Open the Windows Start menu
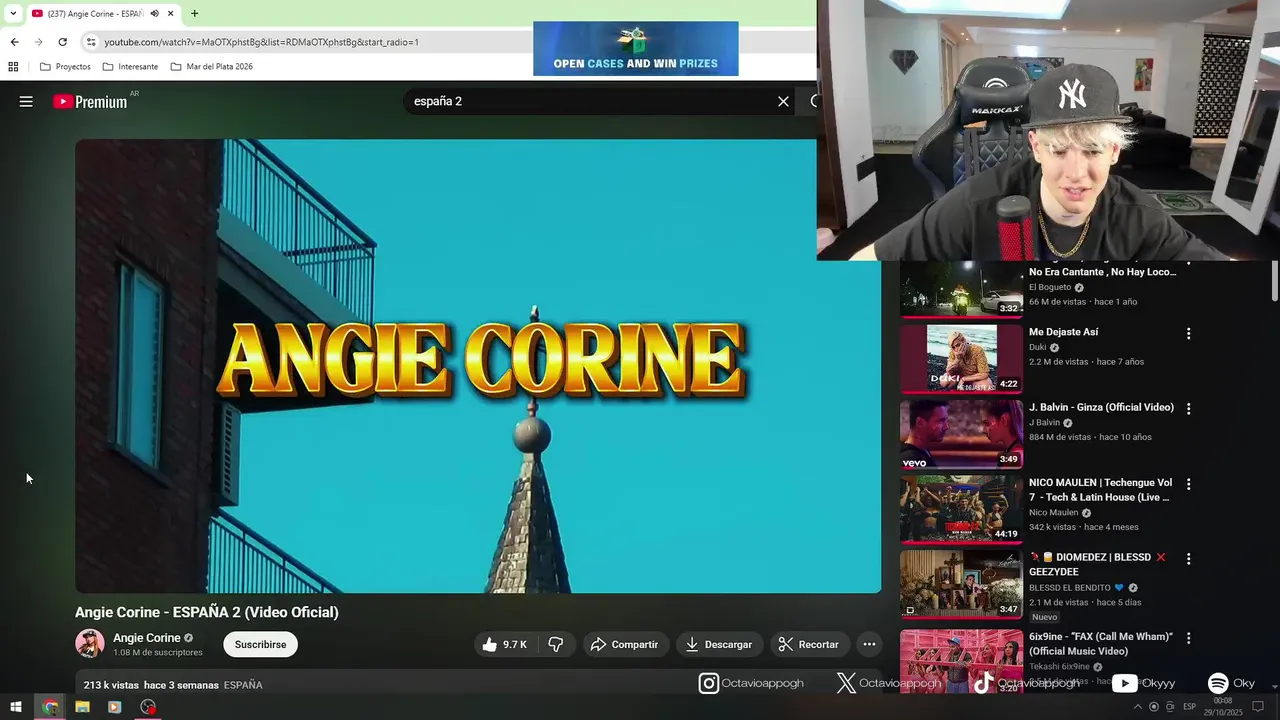The height and width of the screenshot is (720, 1280). coord(16,707)
